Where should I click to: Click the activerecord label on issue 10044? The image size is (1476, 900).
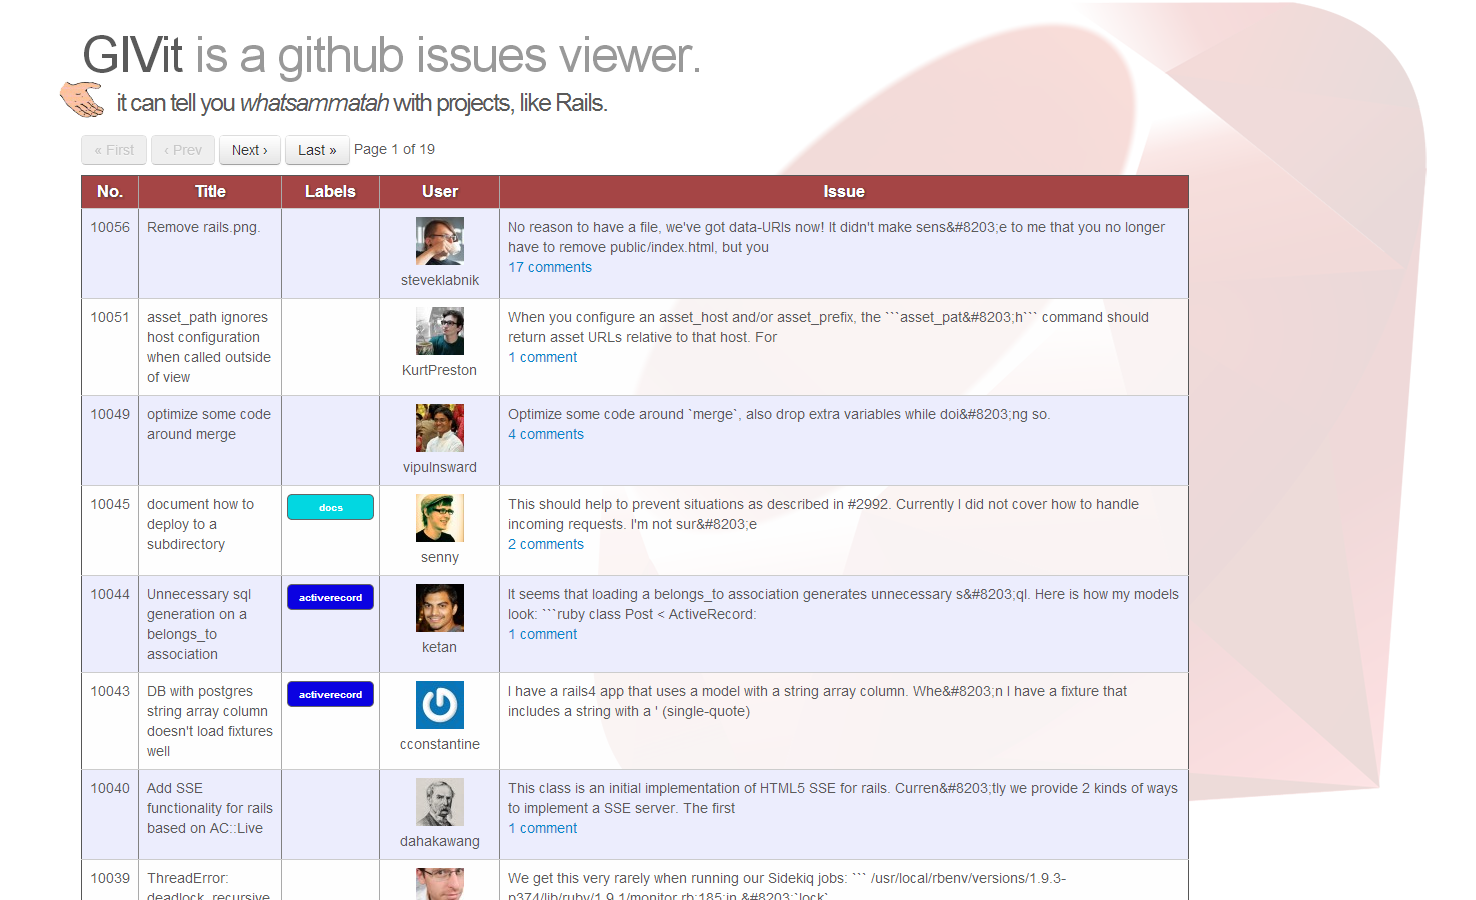(330, 596)
